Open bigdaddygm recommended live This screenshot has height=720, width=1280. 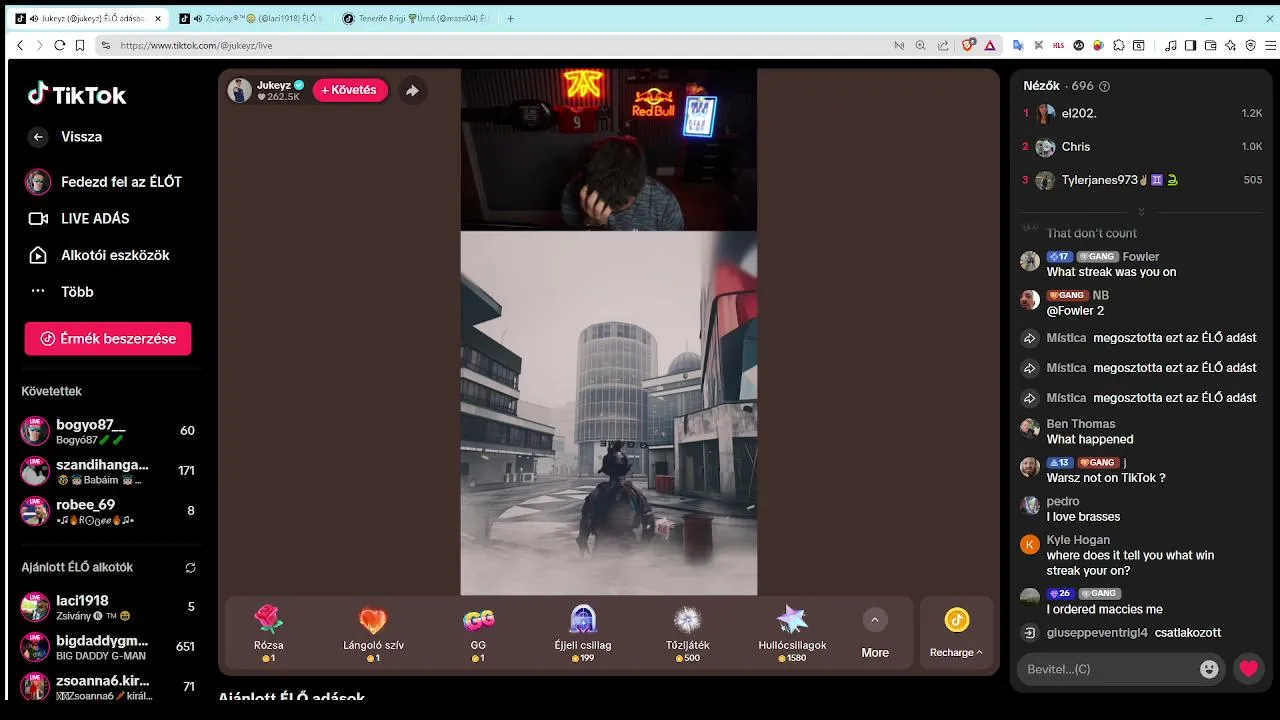(x=108, y=647)
